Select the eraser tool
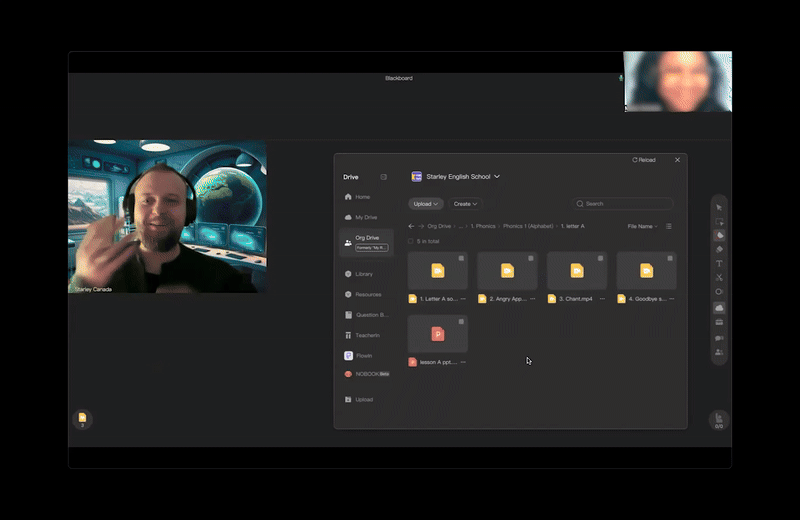This screenshot has width=800, height=520. pos(719,250)
